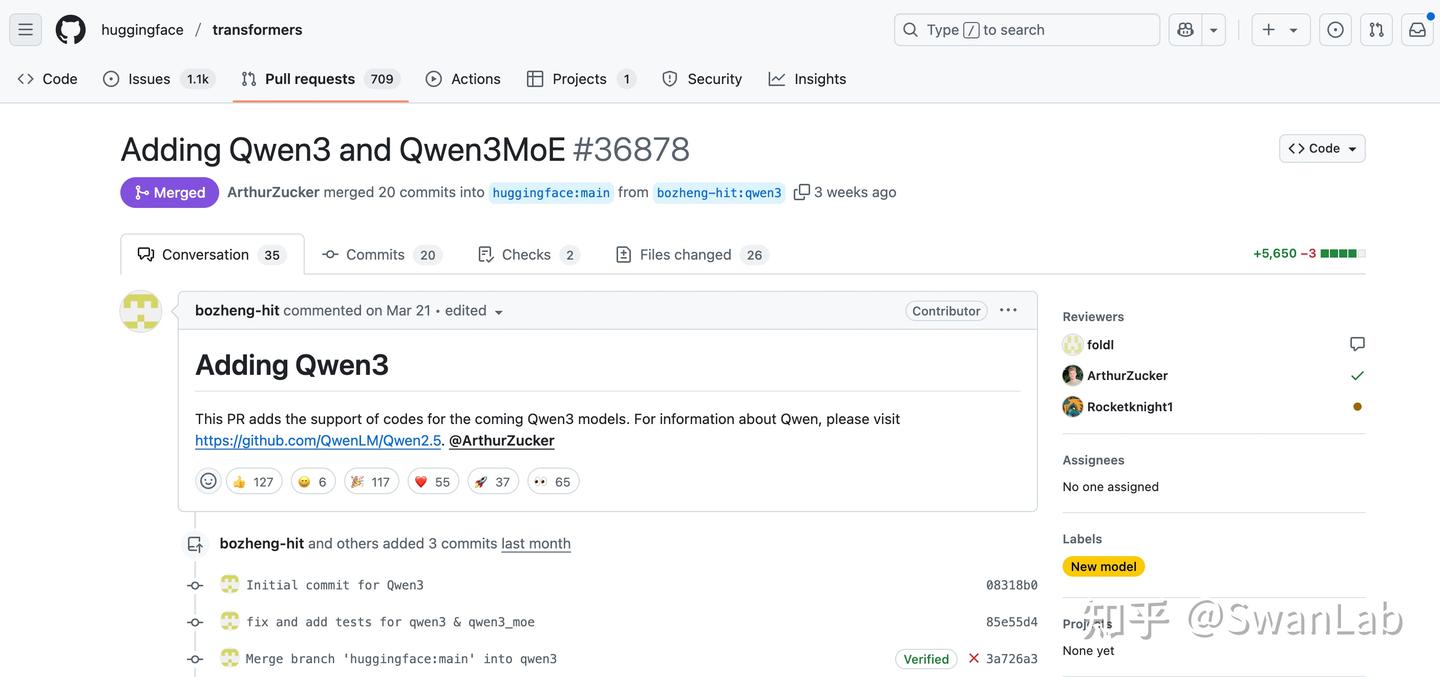Screen dimensions: 1440x677
Task: Expand the create new plus dropdown
Action: (x=1279, y=30)
